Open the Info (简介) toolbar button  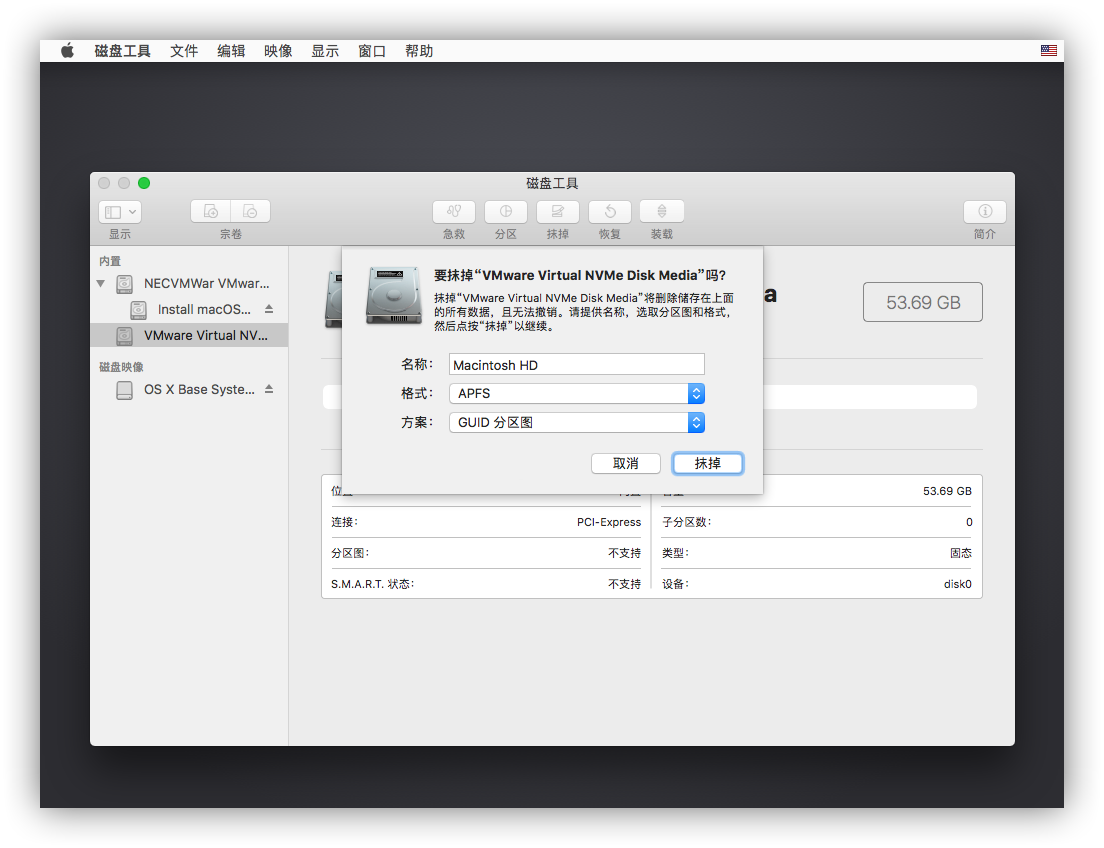coord(984,211)
